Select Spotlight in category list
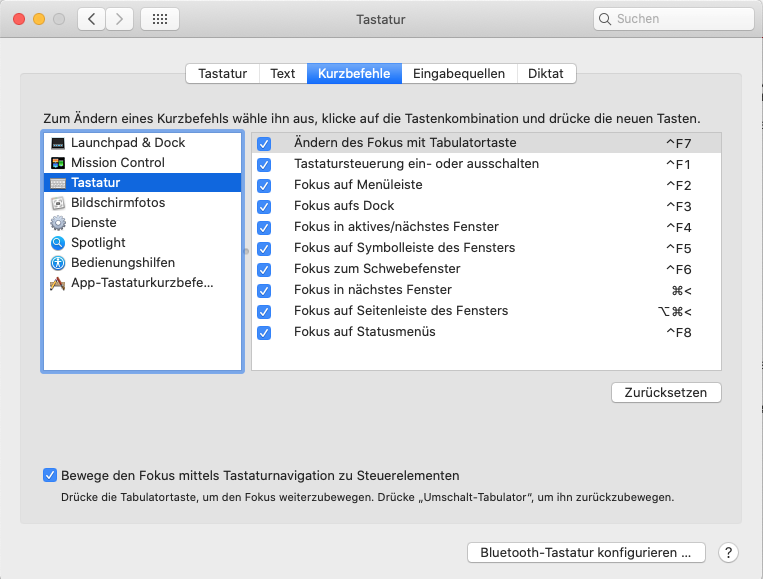The height and width of the screenshot is (579, 763). tap(143, 242)
